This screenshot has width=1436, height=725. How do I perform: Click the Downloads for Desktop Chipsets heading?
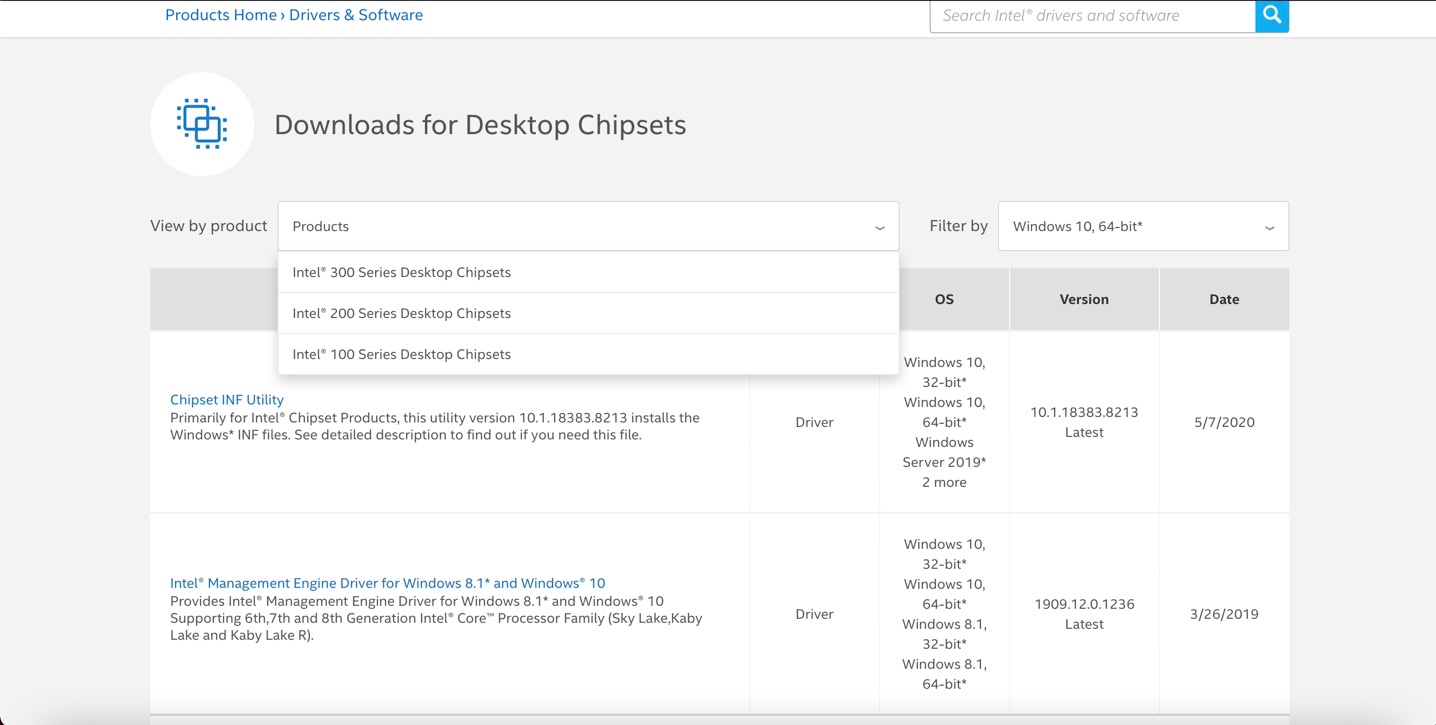(x=480, y=125)
